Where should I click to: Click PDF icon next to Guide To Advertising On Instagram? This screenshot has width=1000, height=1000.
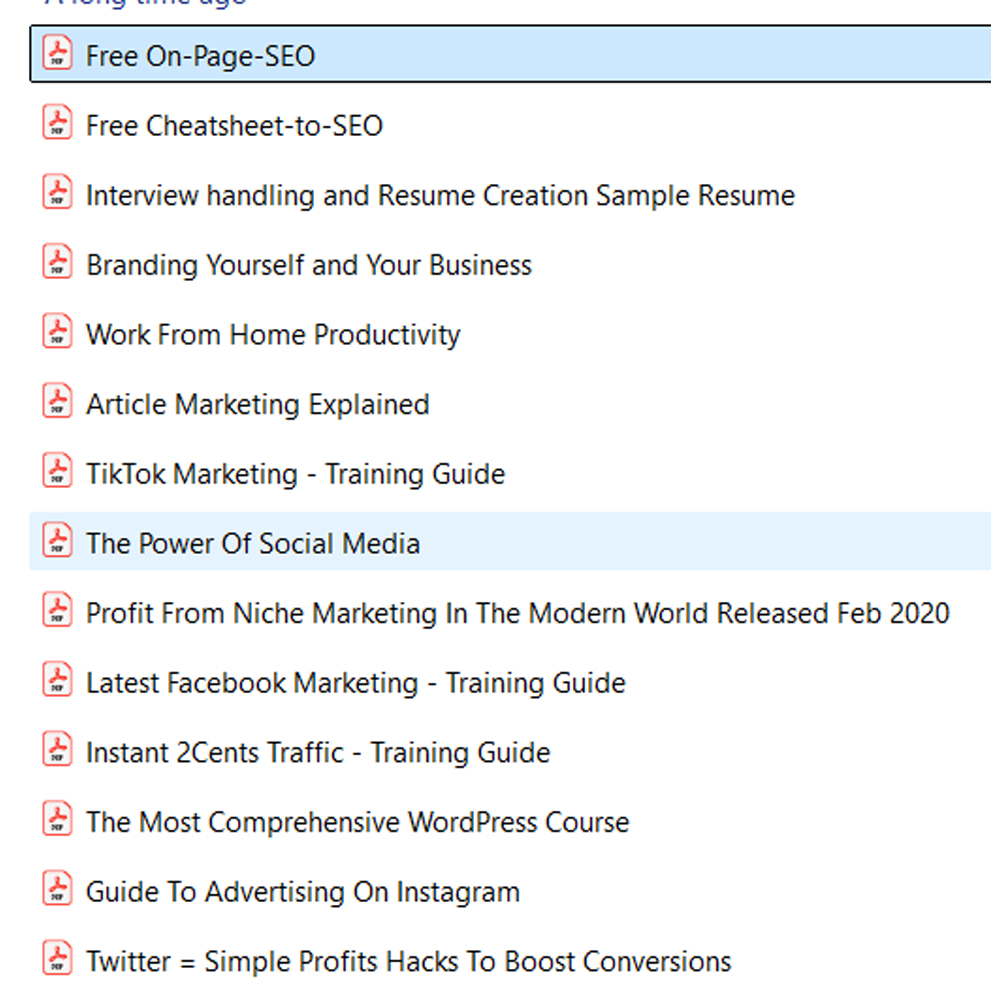(58, 890)
